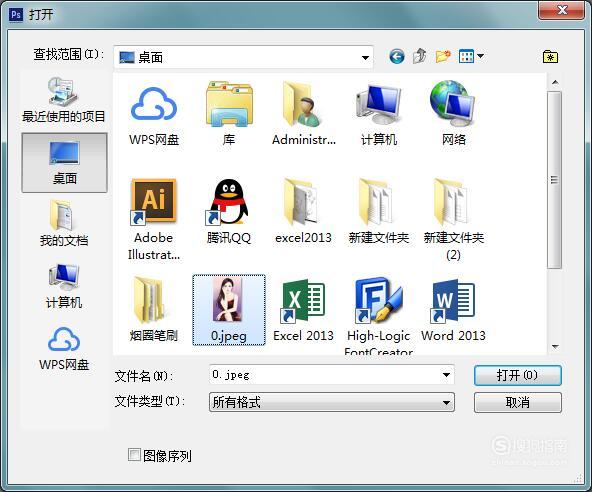
Task: Select Computer (计算机) in places sidebar
Action: click(64, 286)
